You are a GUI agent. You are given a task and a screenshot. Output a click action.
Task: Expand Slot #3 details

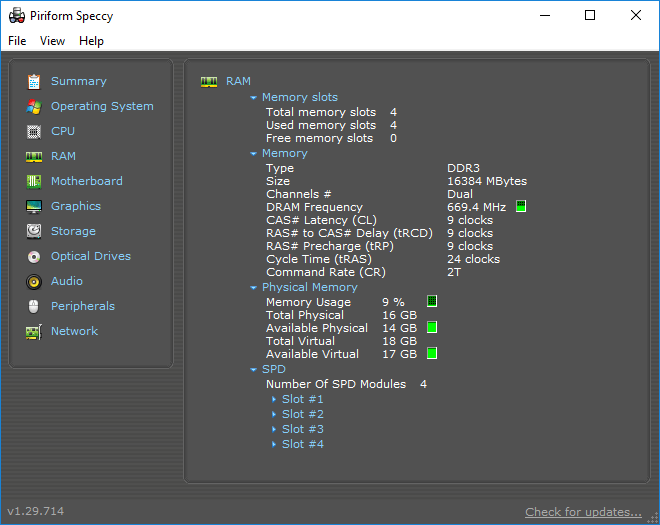click(274, 429)
